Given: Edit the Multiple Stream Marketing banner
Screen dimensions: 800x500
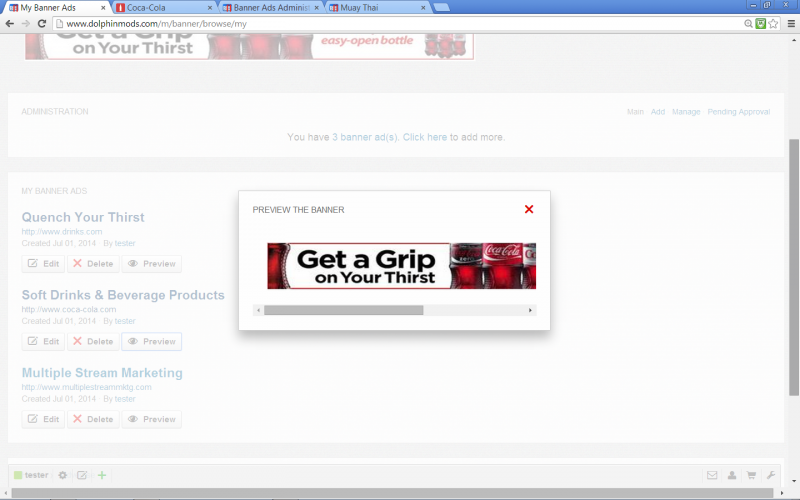Looking at the screenshot, I should tap(43, 419).
